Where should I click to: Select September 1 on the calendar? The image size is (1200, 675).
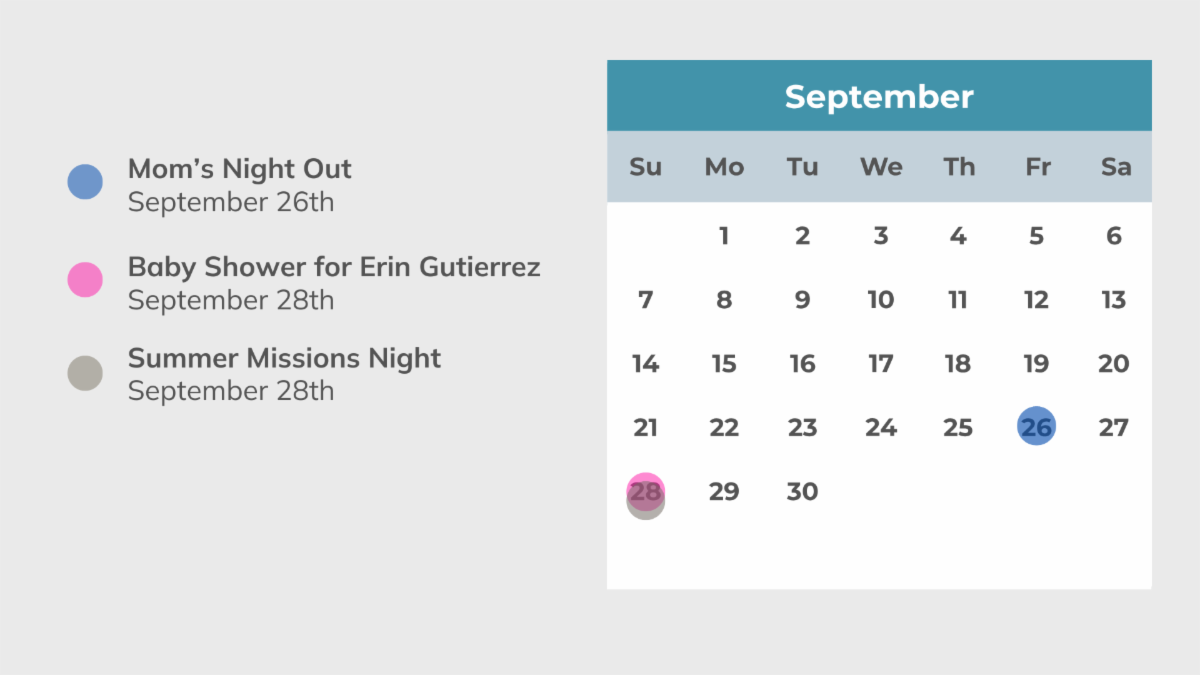[724, 236]
